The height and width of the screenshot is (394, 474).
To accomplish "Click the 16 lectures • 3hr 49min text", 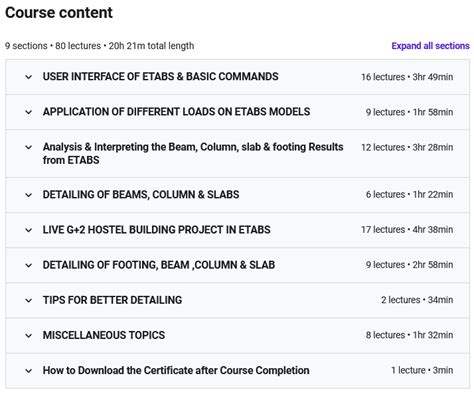I will coord(407,77).
